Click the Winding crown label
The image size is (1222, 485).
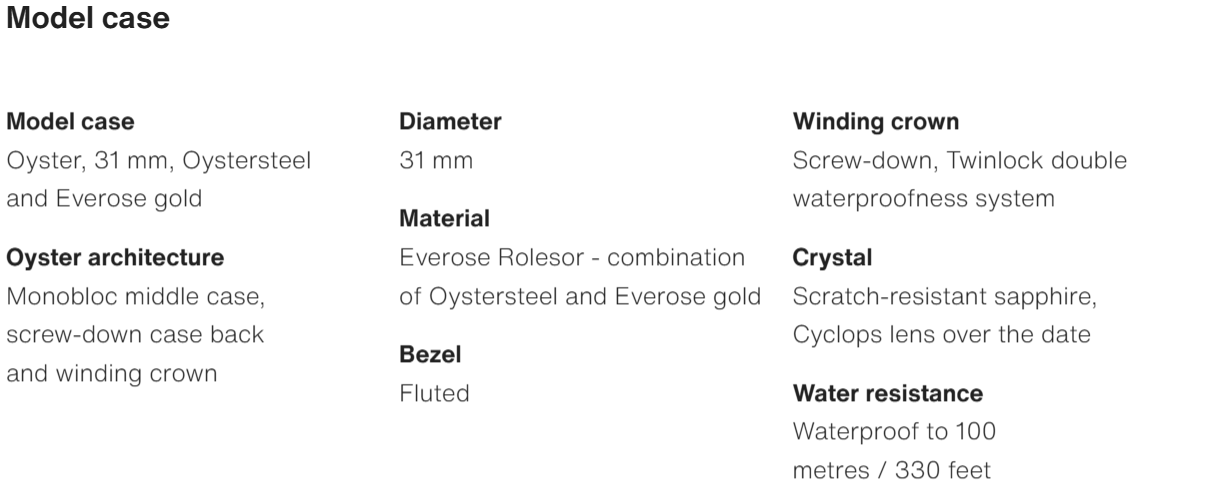876,122
